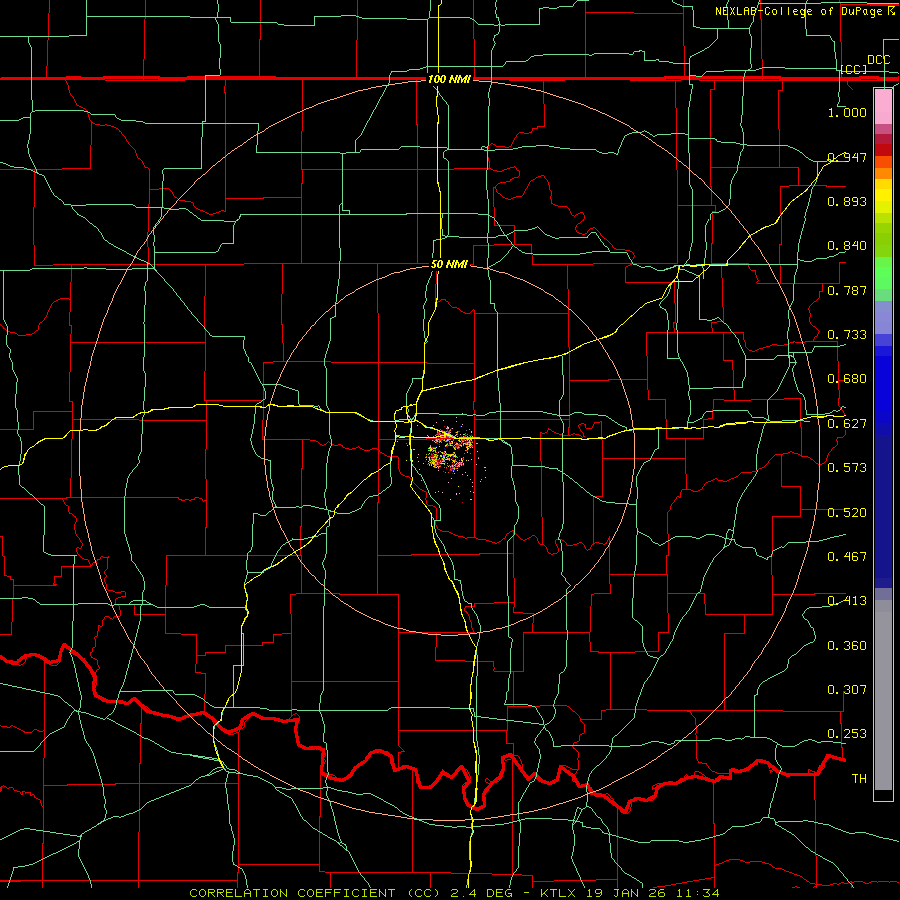Viewport: 900px width, 900px height.
Task: Click the TH threshold label
Action: pos(859,779)
